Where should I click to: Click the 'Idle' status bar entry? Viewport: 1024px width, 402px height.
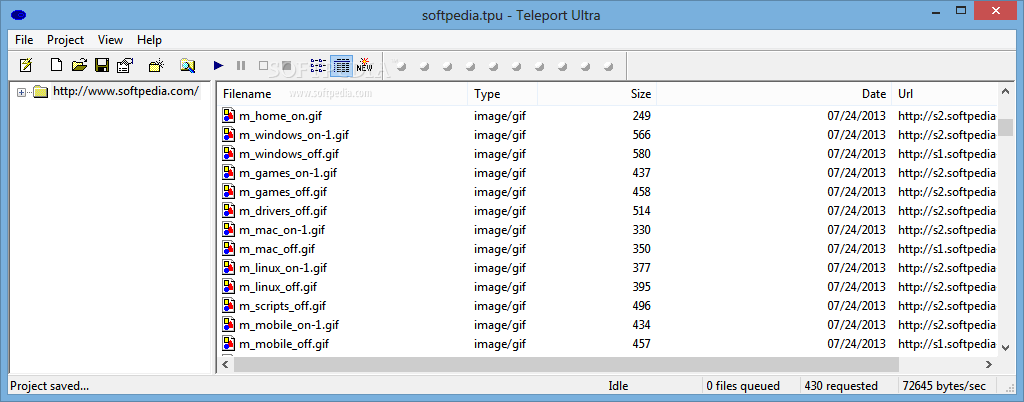click(x=618, y=386)
